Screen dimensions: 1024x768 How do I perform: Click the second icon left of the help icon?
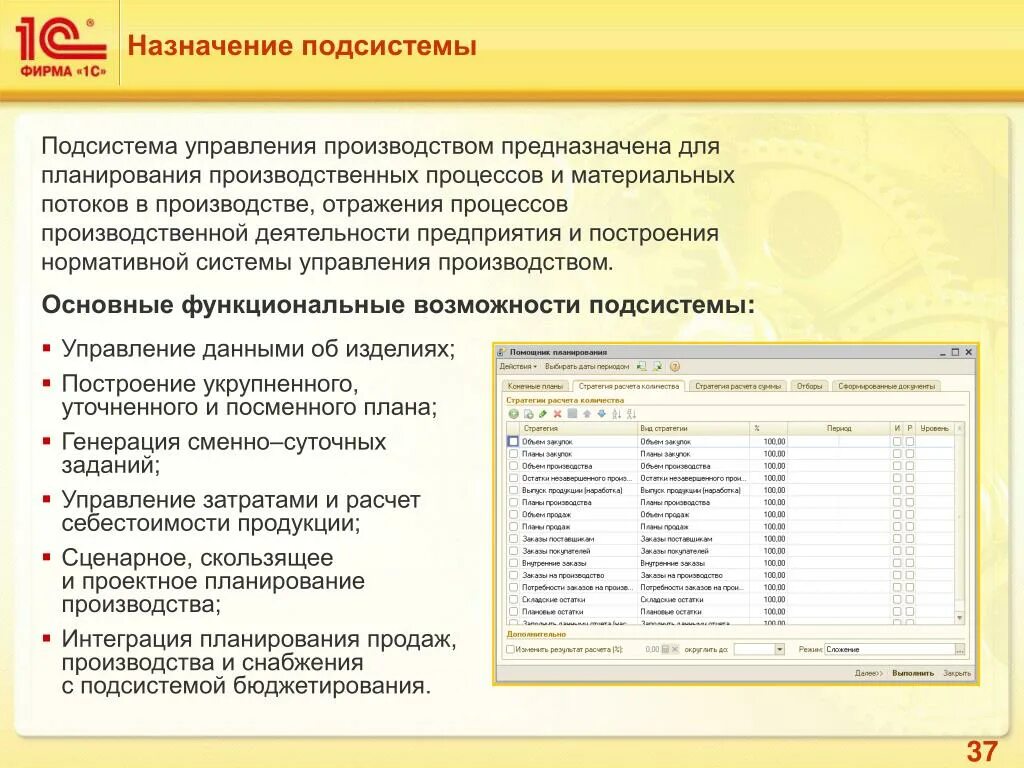(x=642, y=367)
